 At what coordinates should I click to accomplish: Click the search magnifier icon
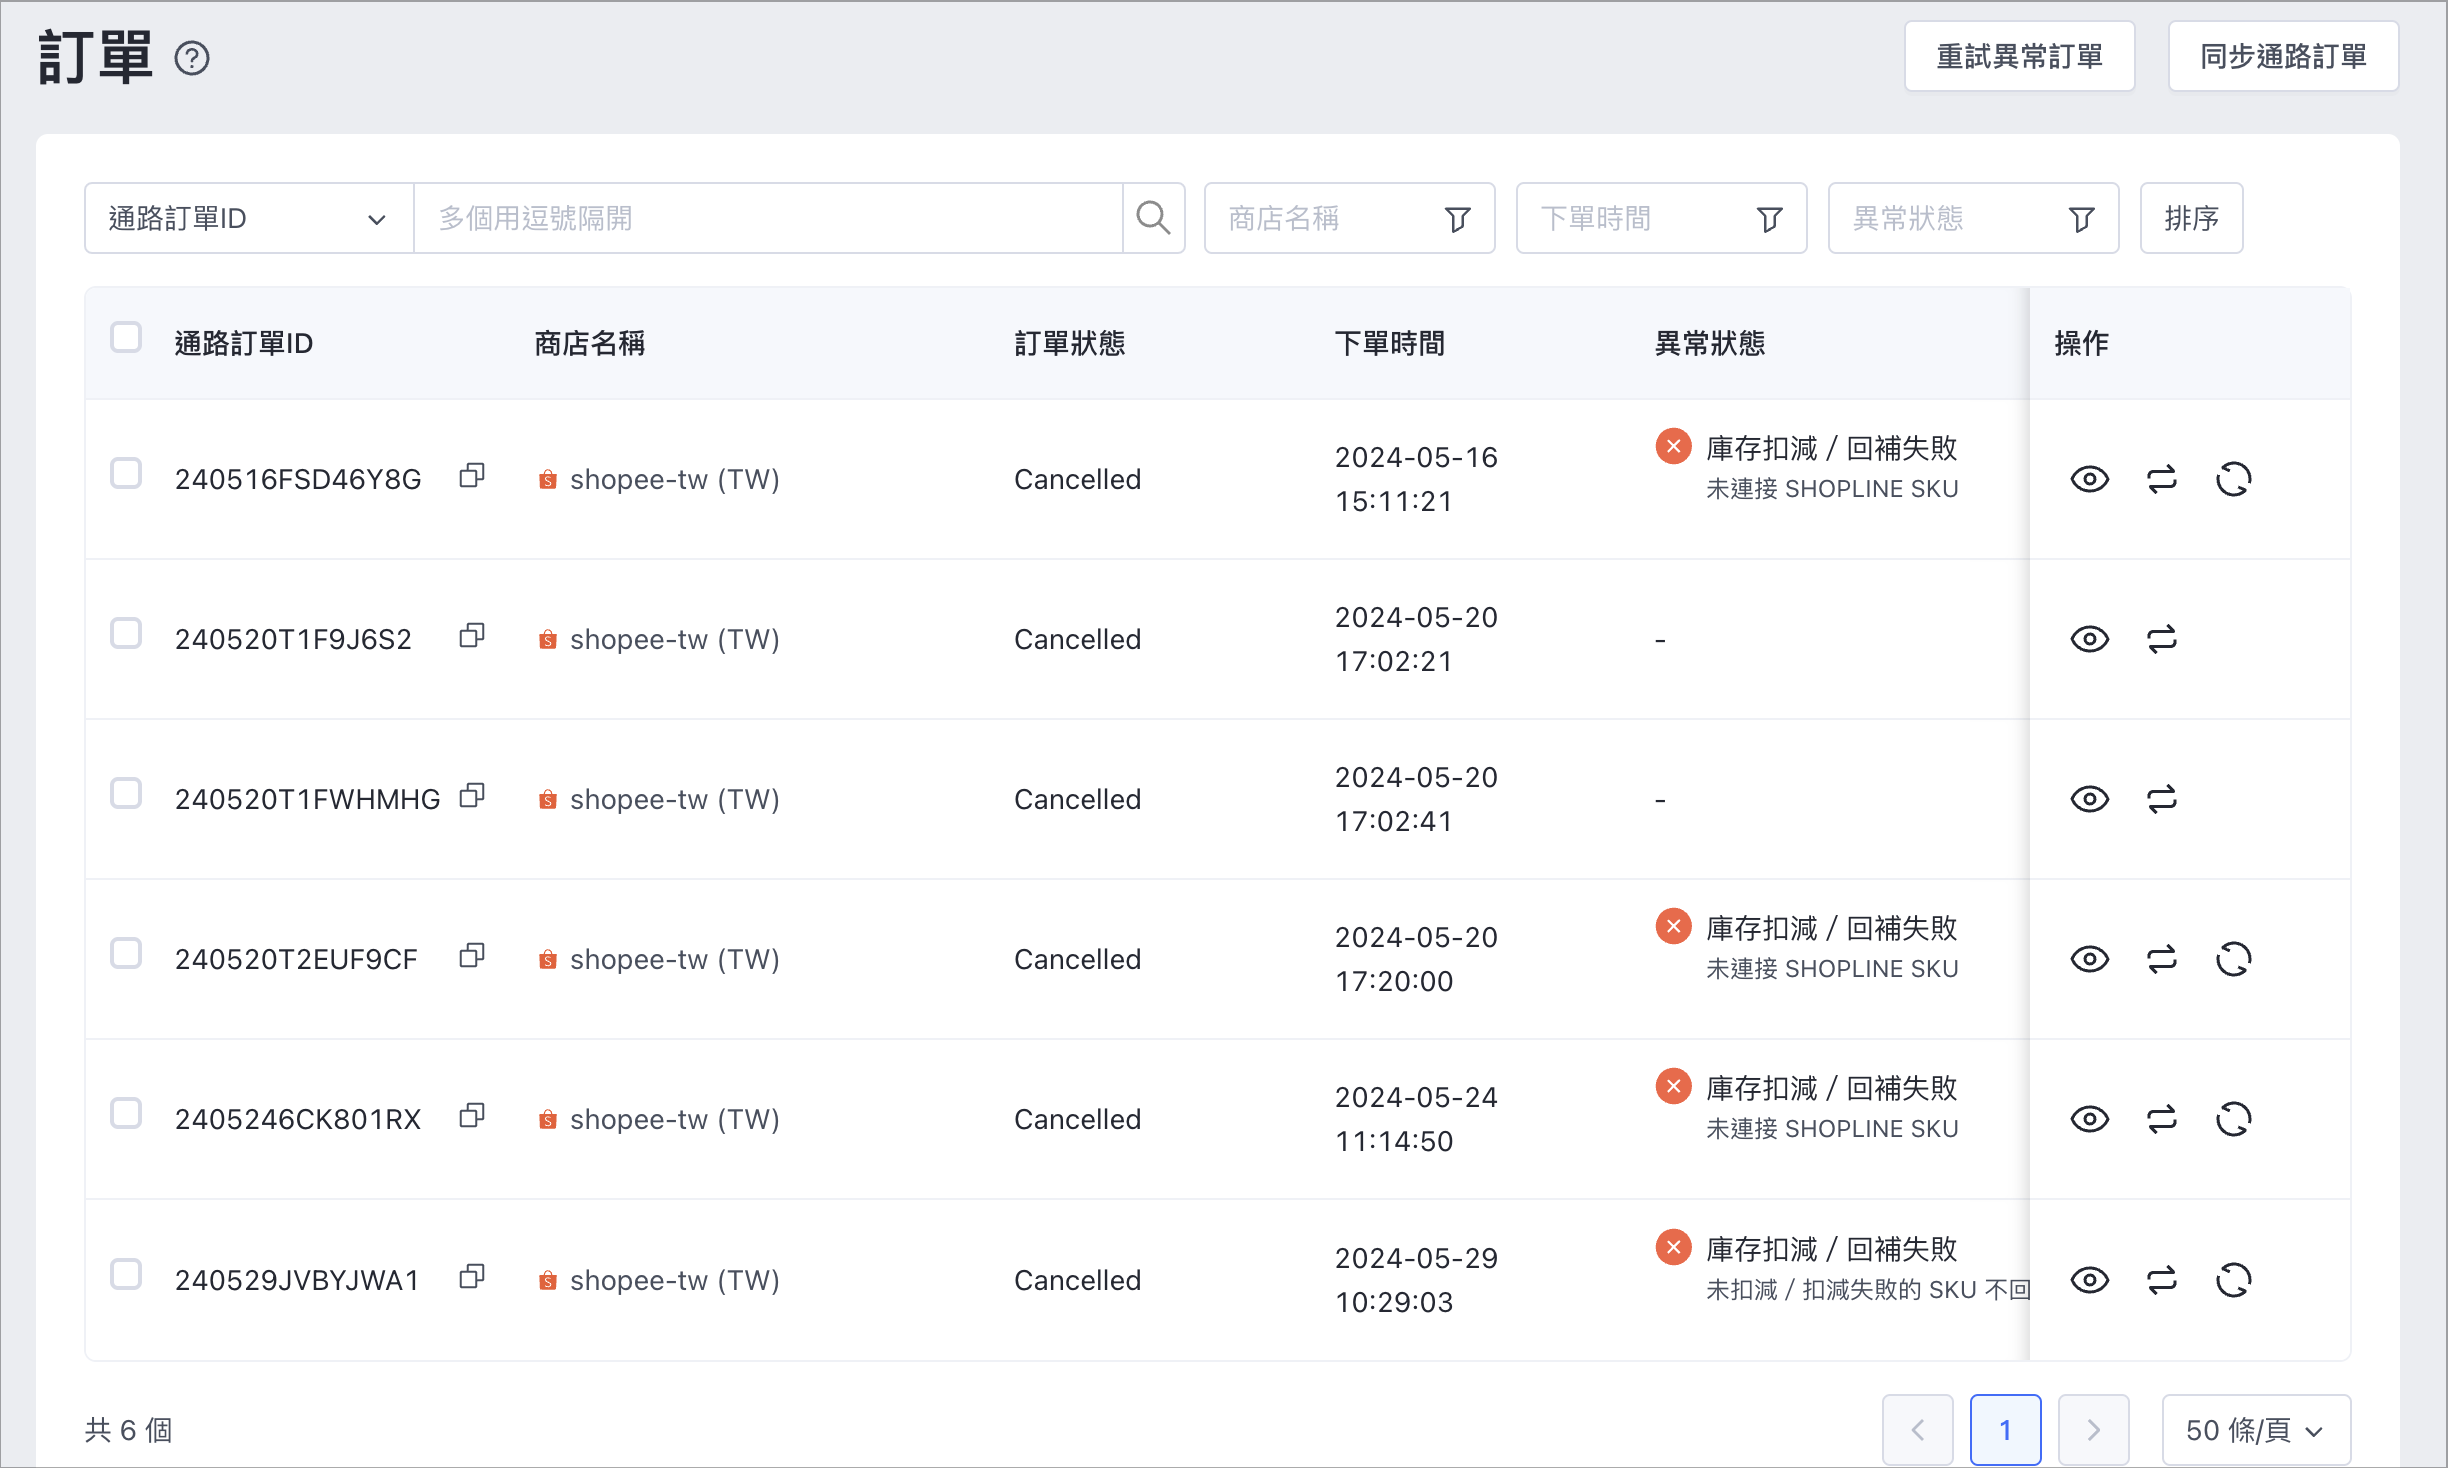point(1153,218)
